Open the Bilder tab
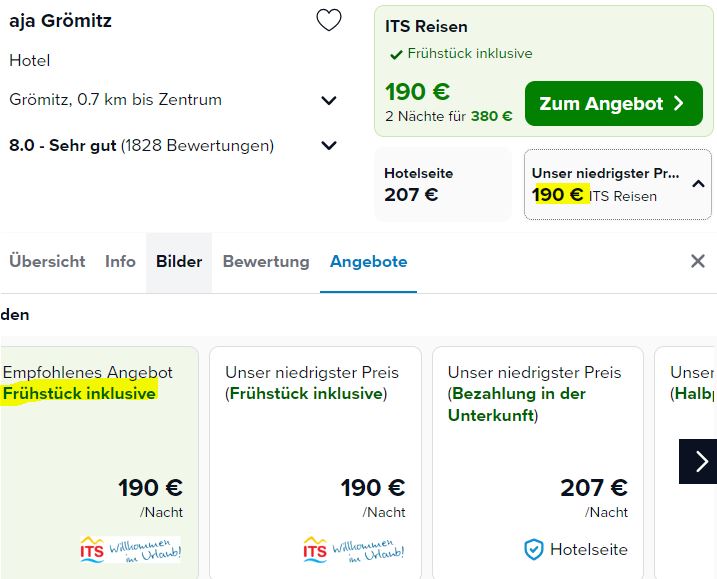717x579 pixels. [x=179, y=262]
